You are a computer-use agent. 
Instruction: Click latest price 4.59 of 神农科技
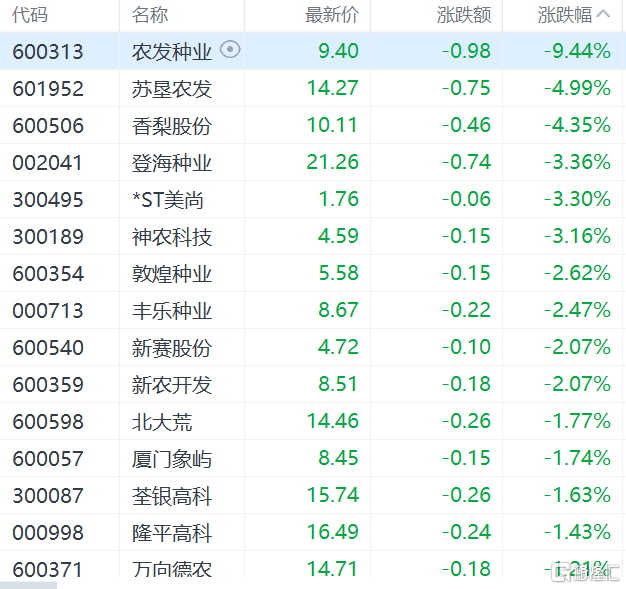(338, 236)
